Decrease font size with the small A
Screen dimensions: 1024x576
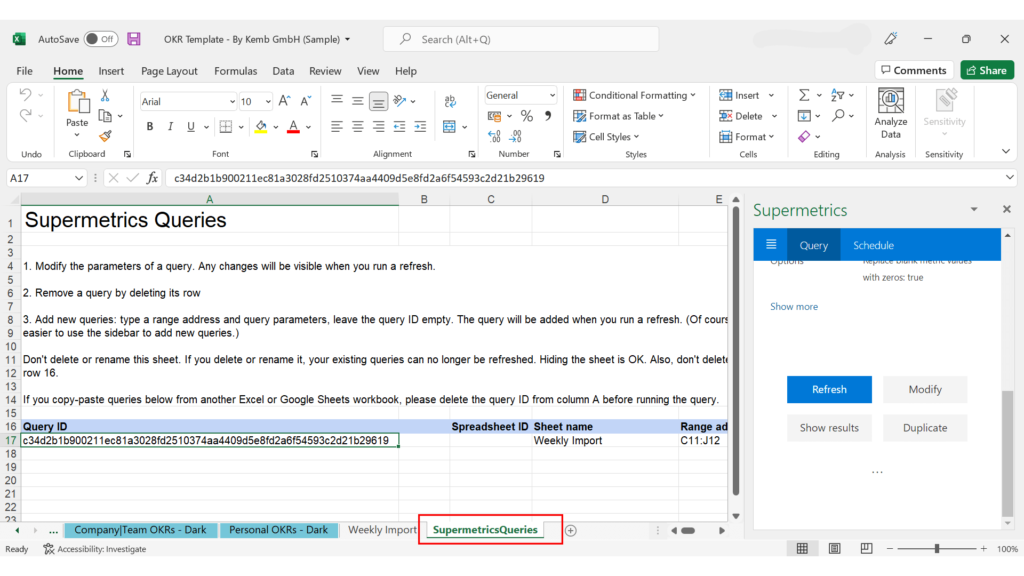click(305, 101)
